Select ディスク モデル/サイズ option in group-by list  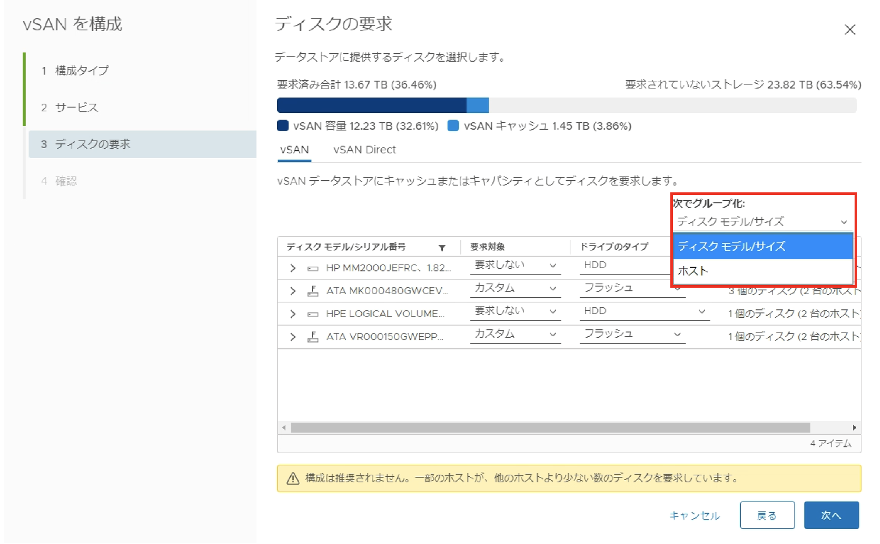pyautogui.click(x=762, y=246)
